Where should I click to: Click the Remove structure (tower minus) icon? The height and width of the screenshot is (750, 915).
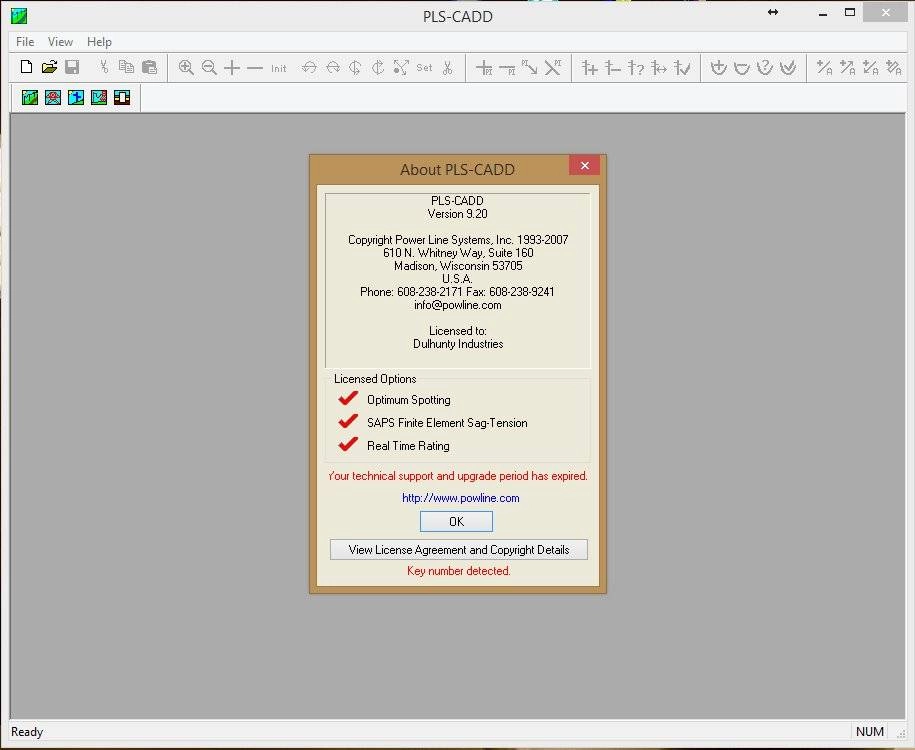point(613,68)
